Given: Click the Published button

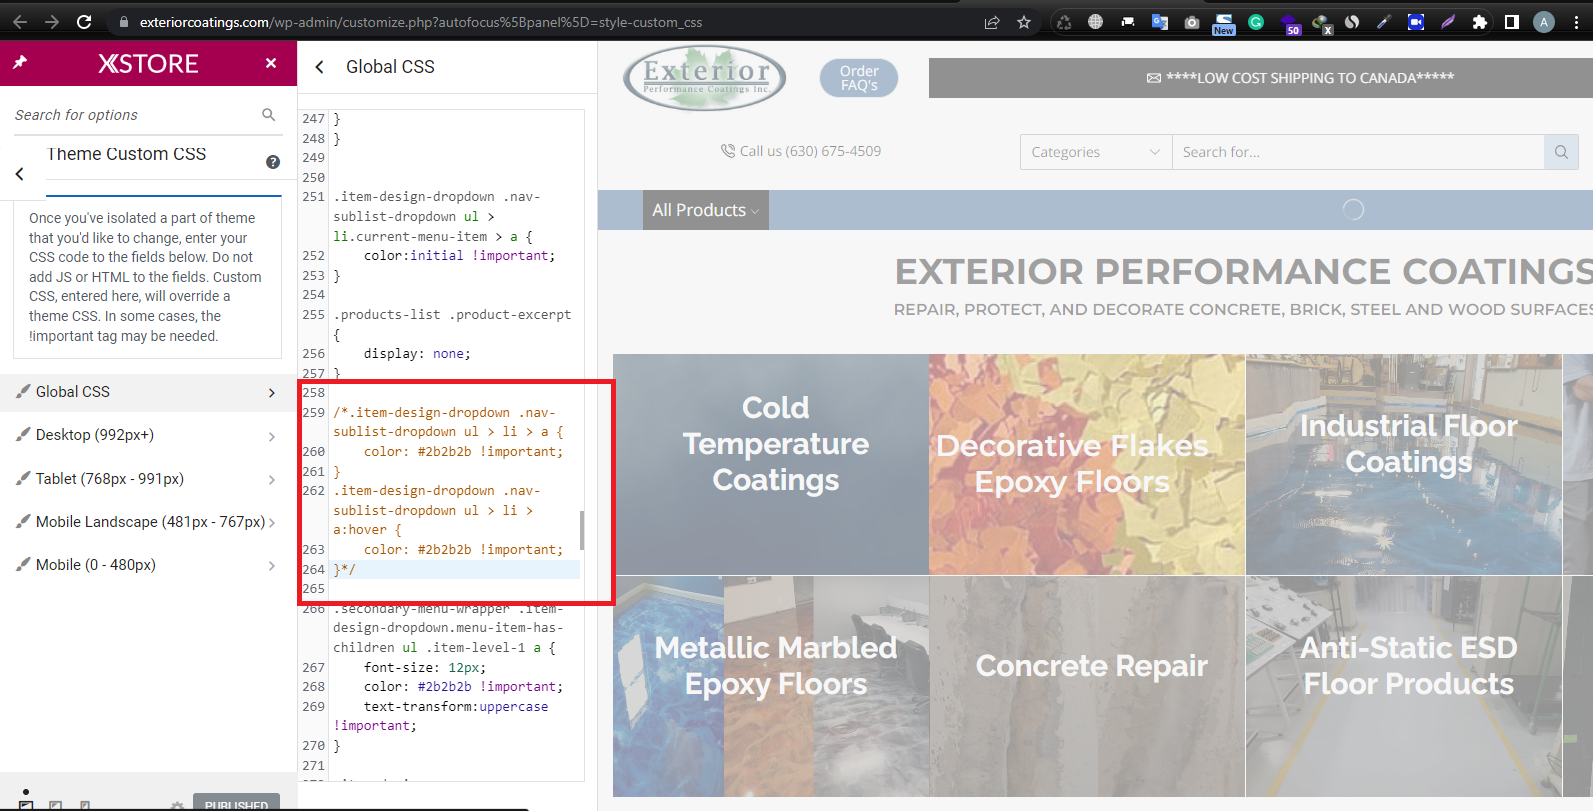Looking at the screenshot, I should (237, 803).
